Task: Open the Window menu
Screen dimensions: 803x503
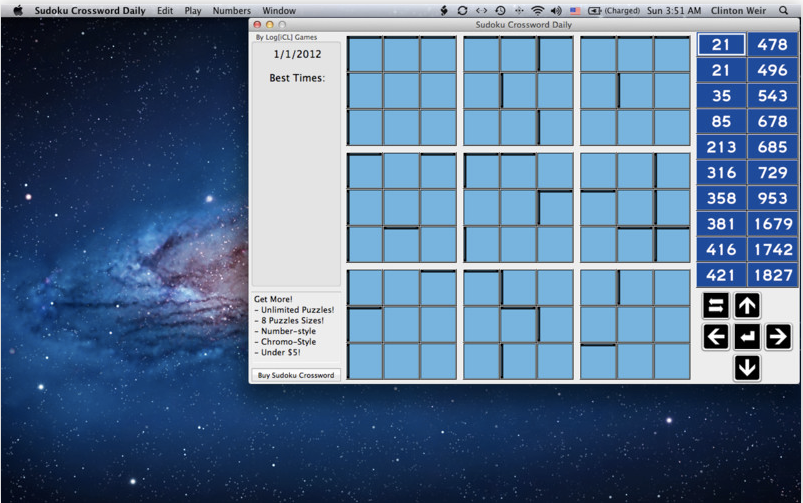Action: click(279, 10)
